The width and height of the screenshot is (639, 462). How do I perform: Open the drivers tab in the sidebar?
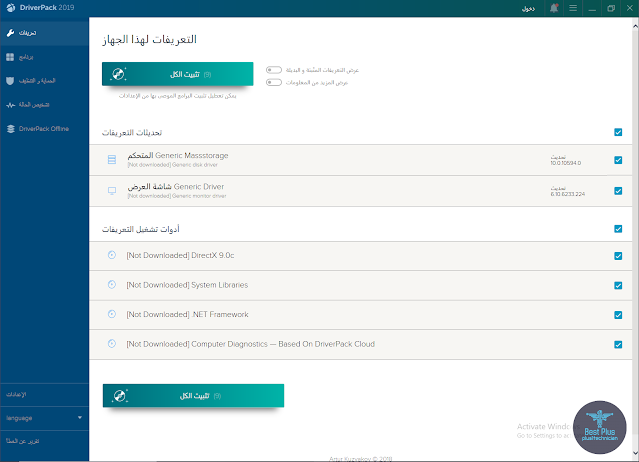[44, 33]
